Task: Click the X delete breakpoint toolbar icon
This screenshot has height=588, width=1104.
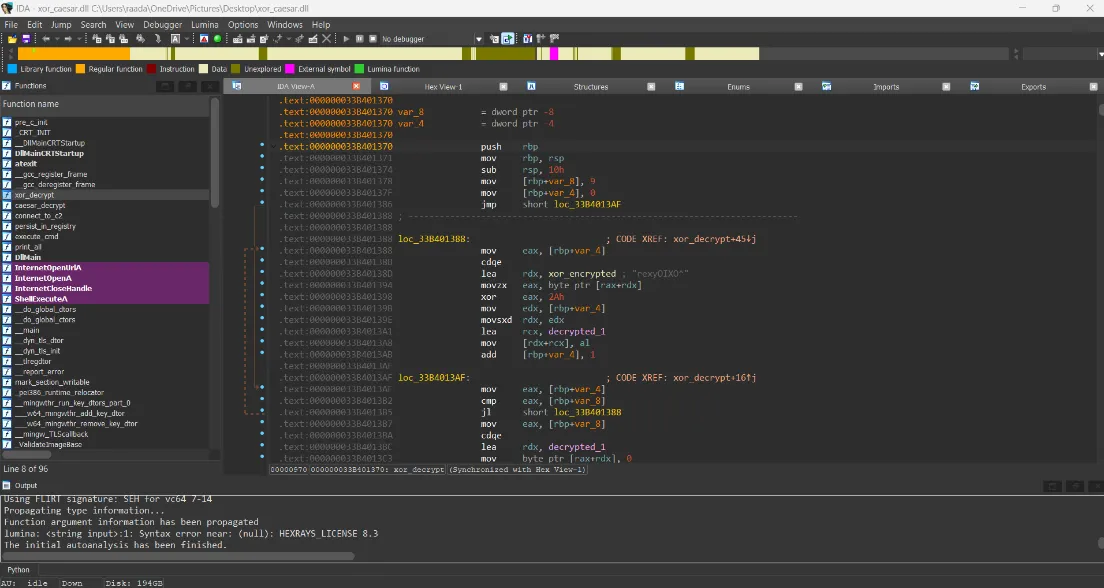Action: [x=327, y=39]
